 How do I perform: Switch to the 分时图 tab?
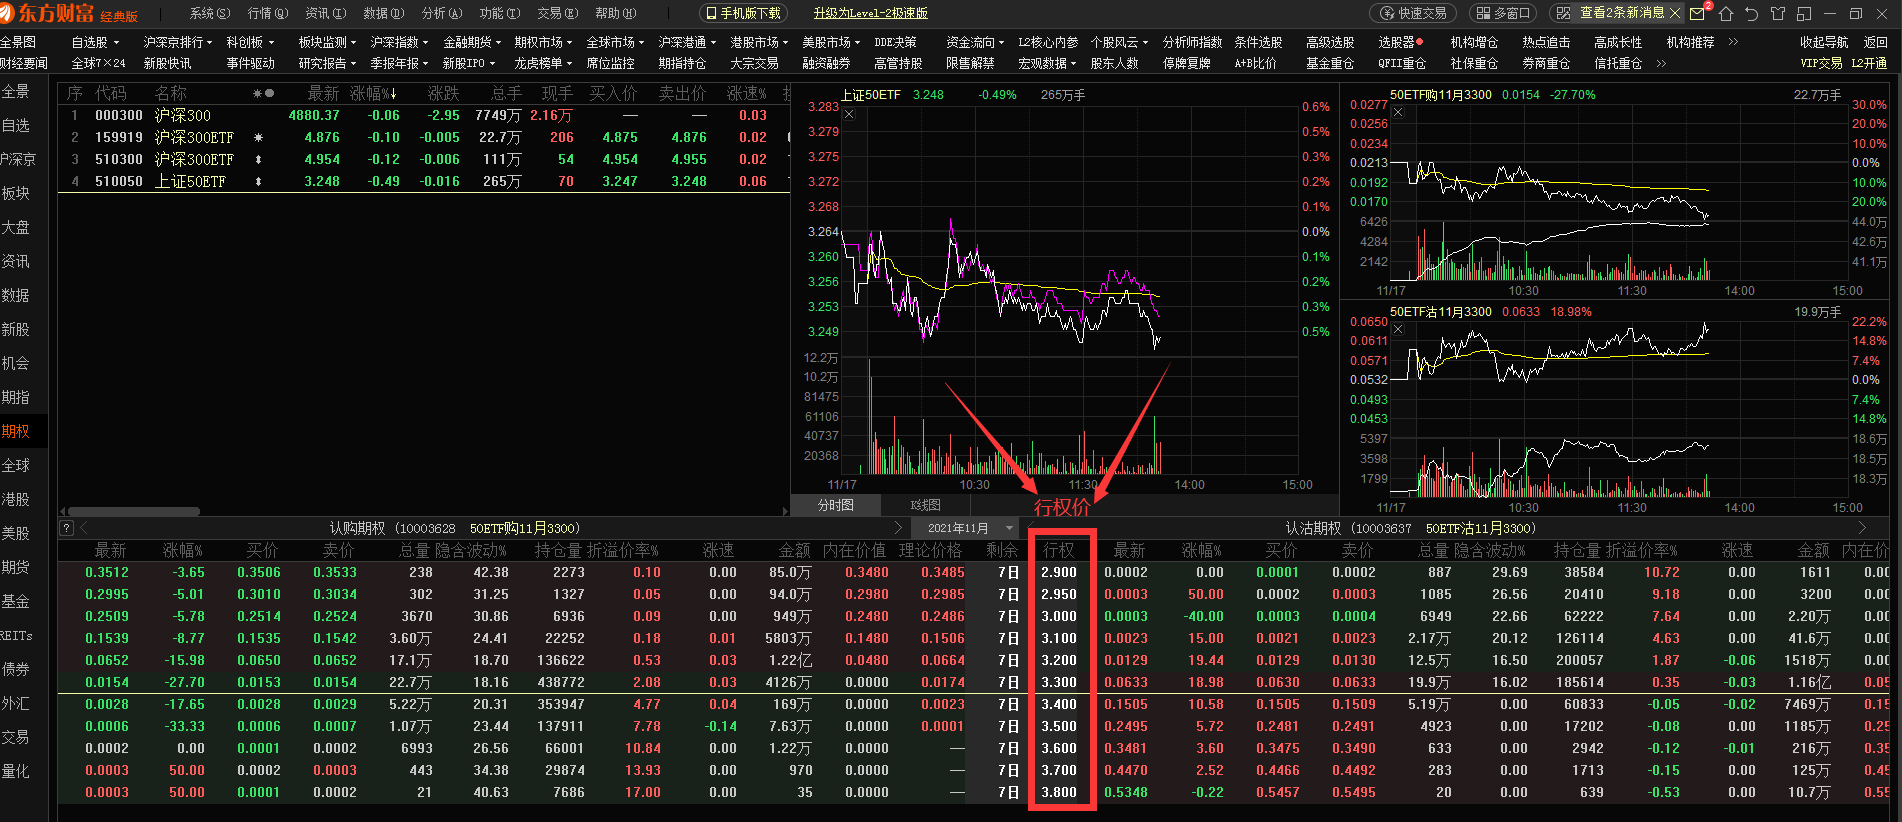click(x=836, y=505)
